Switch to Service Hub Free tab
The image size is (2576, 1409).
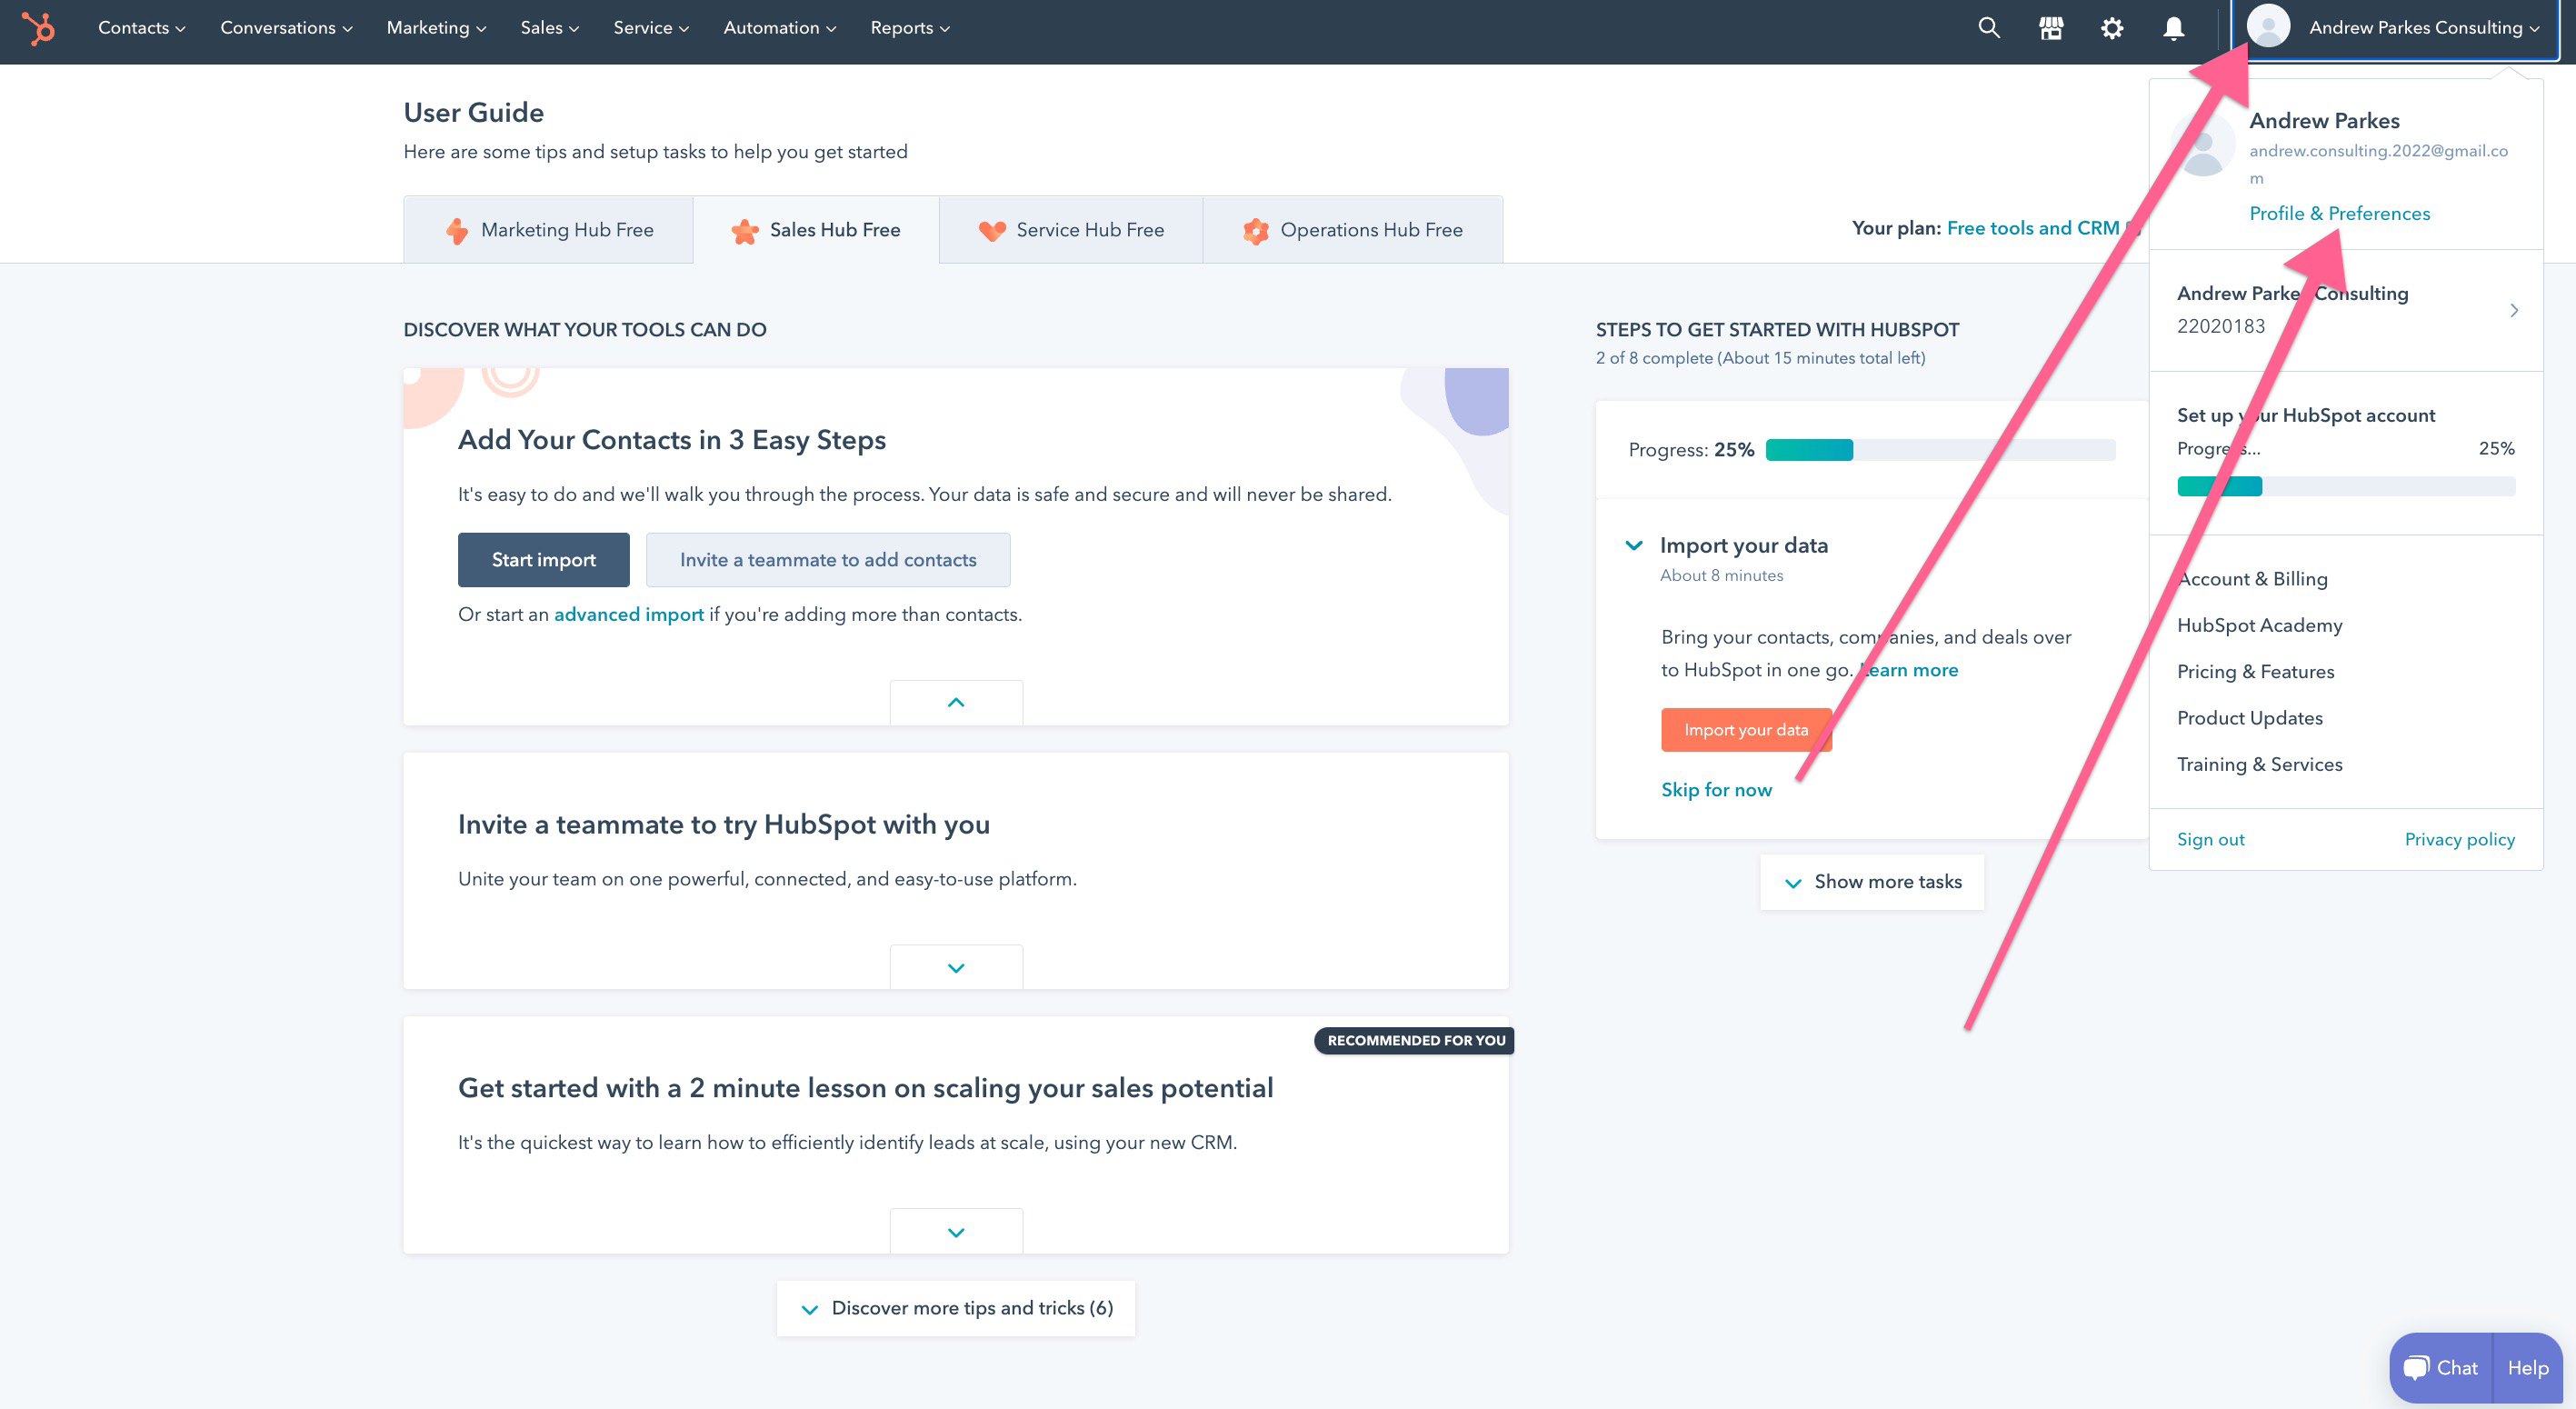[x=1071, y=230]
